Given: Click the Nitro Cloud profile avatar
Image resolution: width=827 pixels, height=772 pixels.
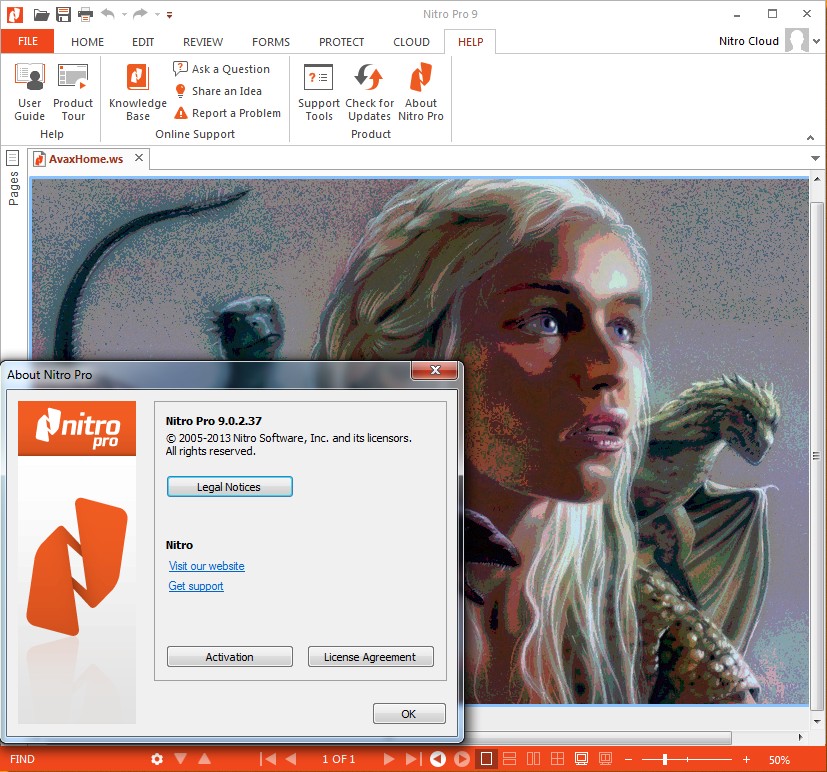Looking at the screenshot, I should (x=796, y=40).
